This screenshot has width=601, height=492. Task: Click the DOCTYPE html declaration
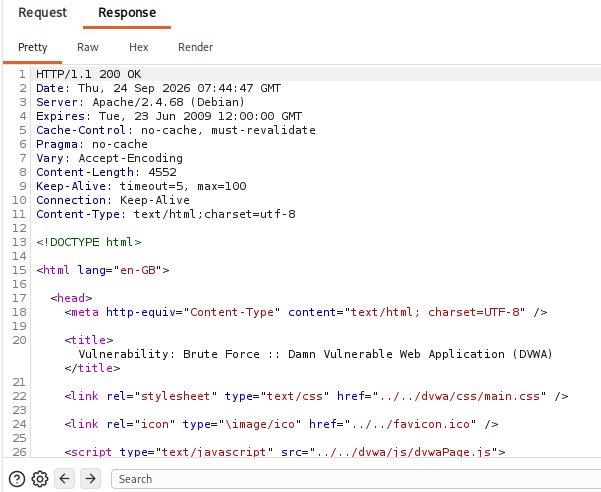89,242
